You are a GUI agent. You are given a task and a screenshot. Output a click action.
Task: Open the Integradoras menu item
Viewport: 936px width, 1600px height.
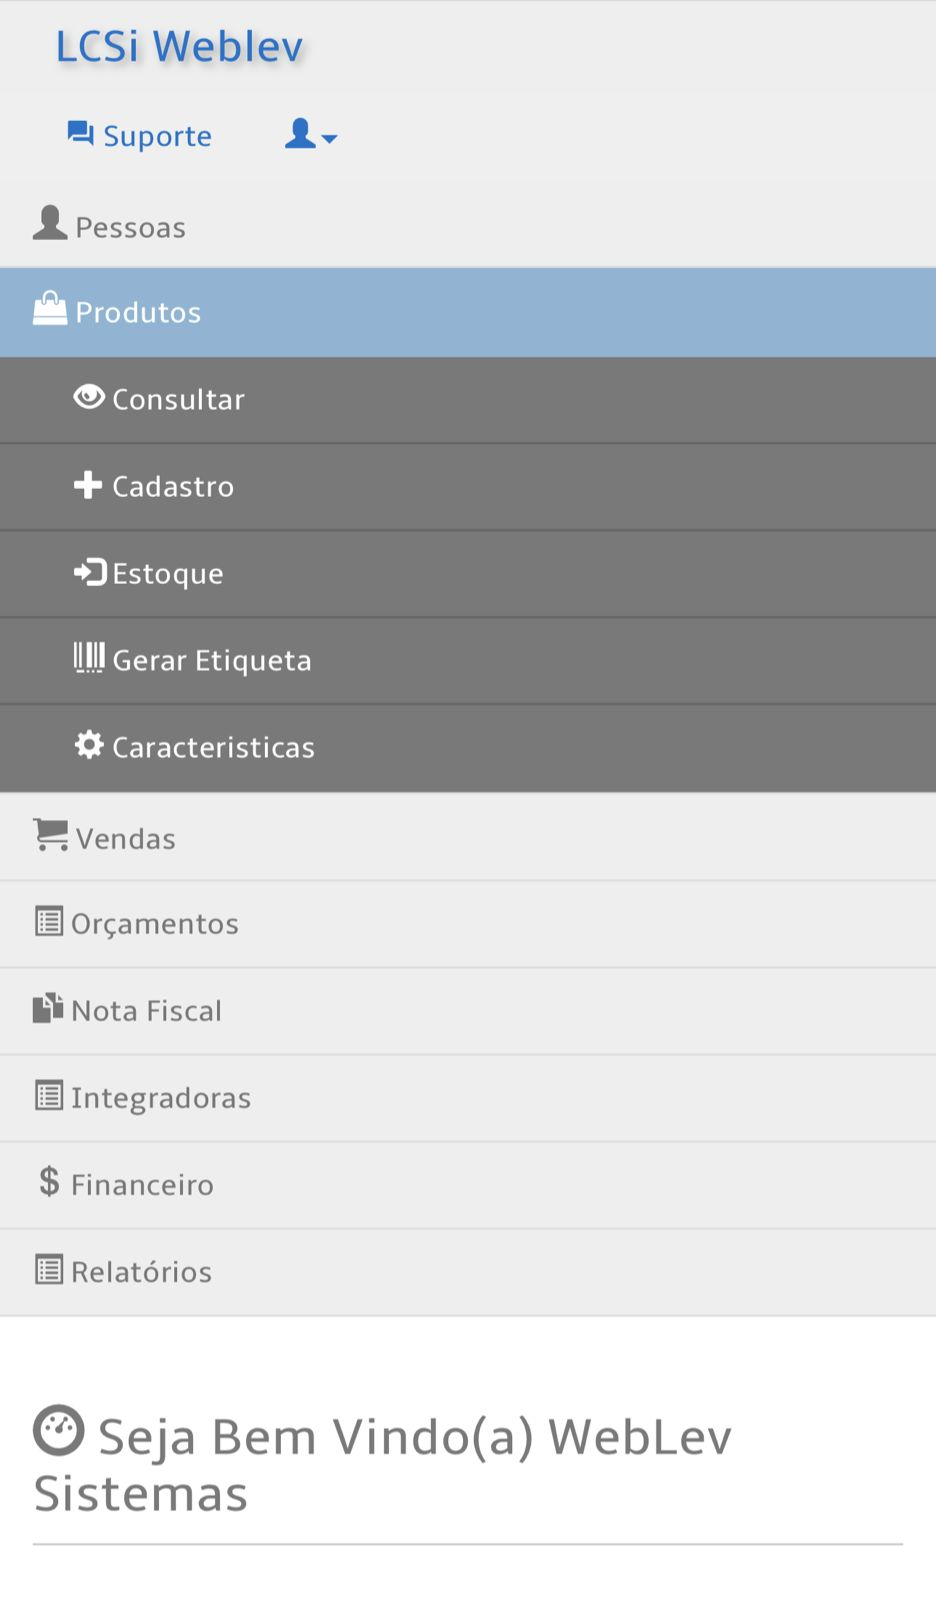(160, 1098)
